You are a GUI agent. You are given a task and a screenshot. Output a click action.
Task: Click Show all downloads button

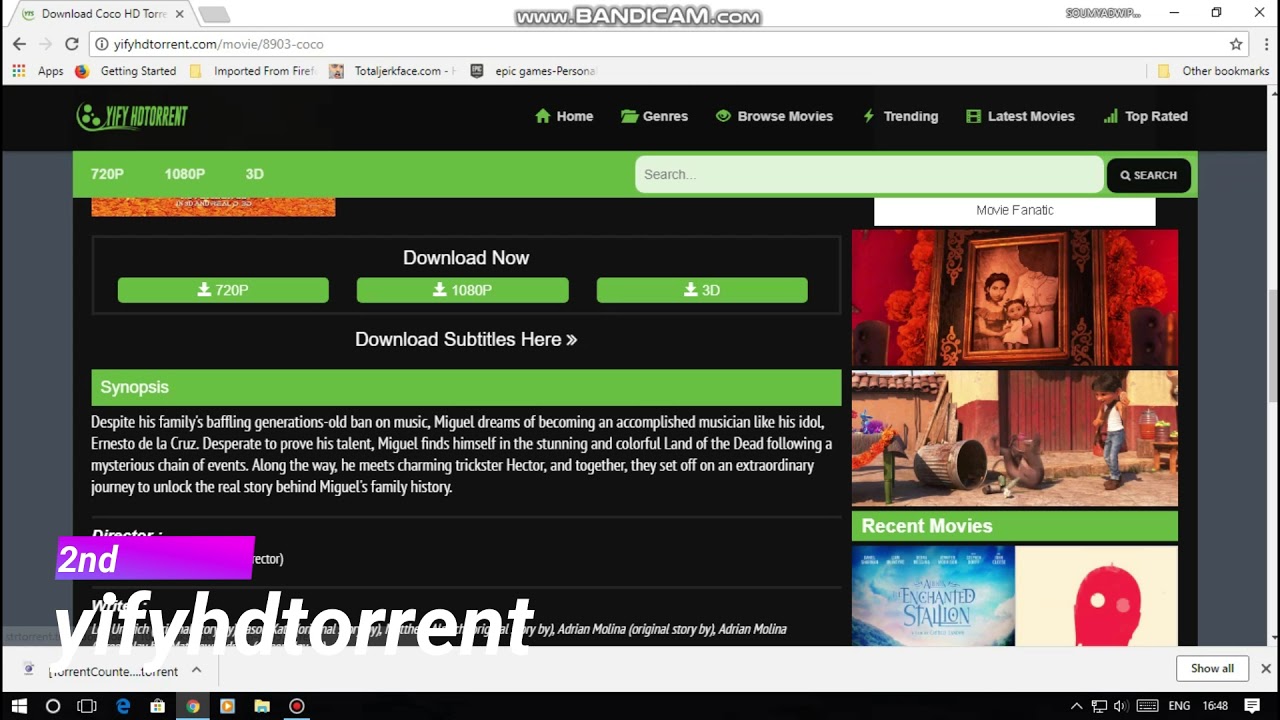[x=1212, y=668]
